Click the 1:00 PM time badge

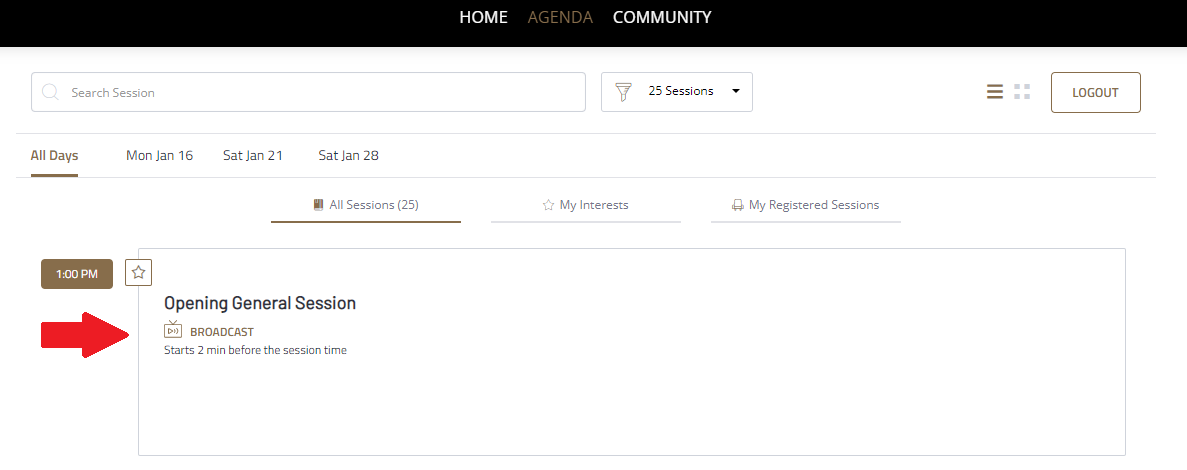pyautogui.click(x=76, y=274)
